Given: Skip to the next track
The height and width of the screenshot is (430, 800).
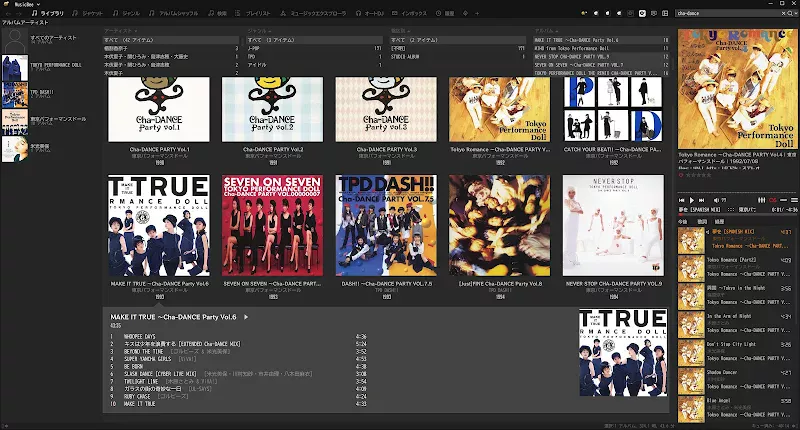Looking at the screenshot, I should (702, 200).
